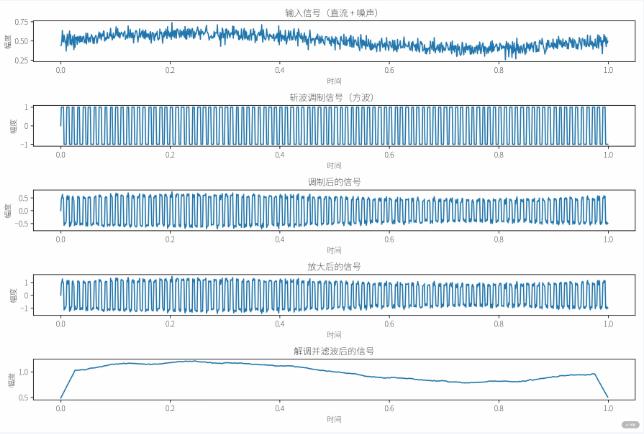This screenshot has width=644, height=434.
Task: Click the title '输入信号 (直流 + 噪声)'
Action: coord(334,13)
